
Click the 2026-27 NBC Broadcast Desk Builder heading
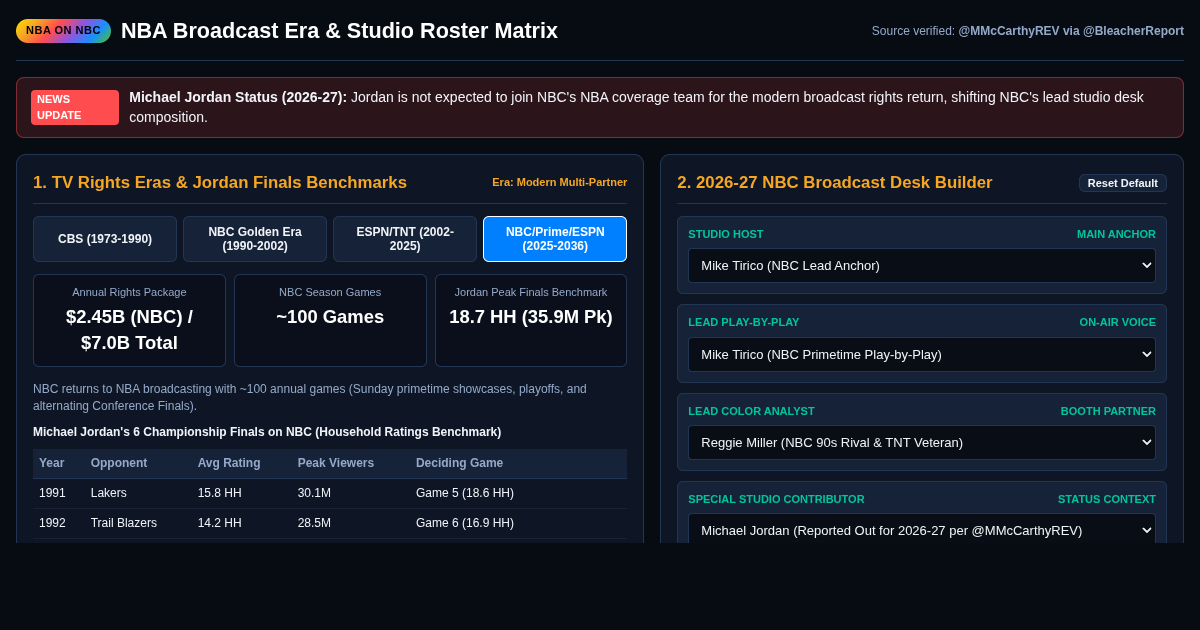pos(835,183)
